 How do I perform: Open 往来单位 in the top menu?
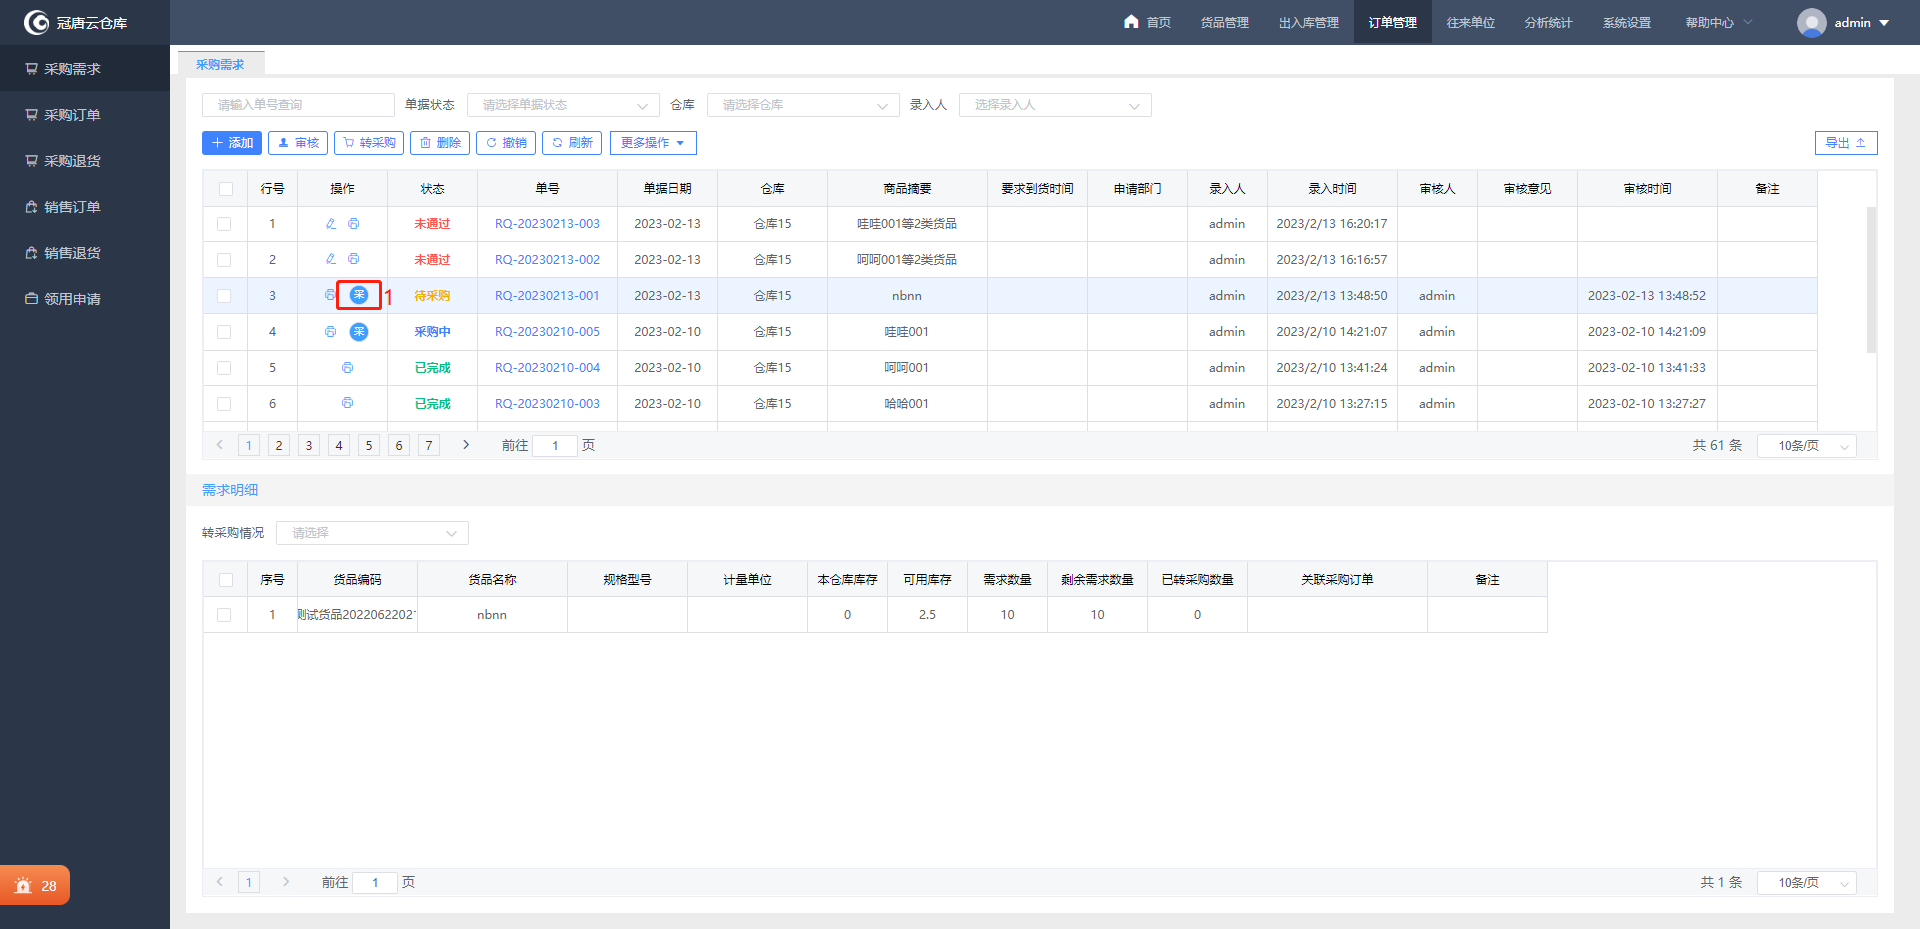click(x=1471, y=22)
